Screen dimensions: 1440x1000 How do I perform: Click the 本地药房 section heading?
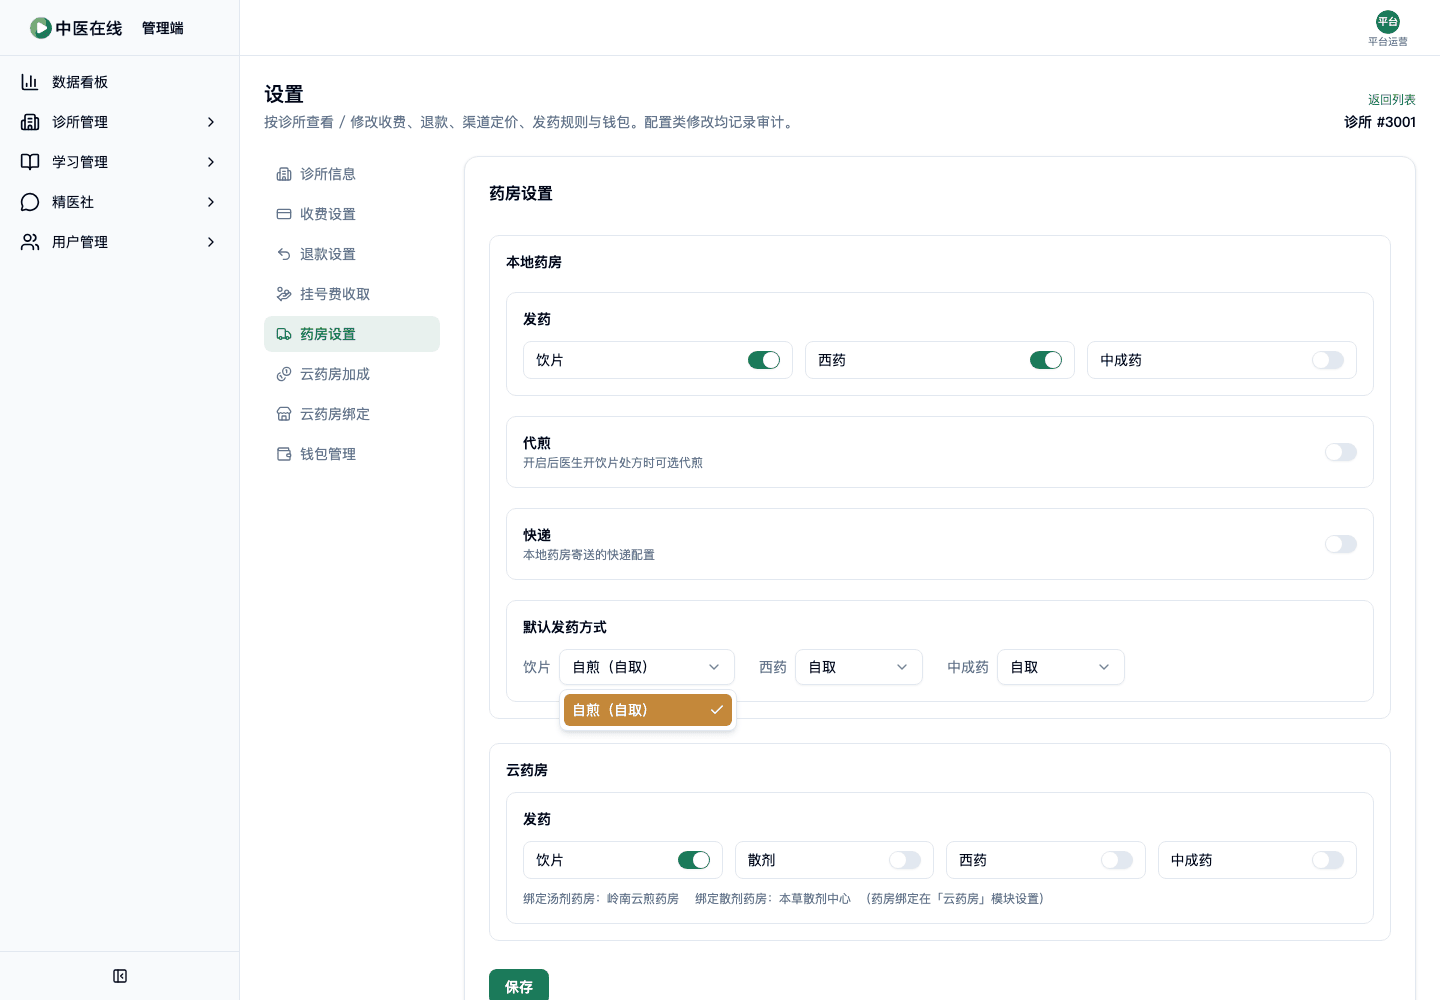point(534,262)
